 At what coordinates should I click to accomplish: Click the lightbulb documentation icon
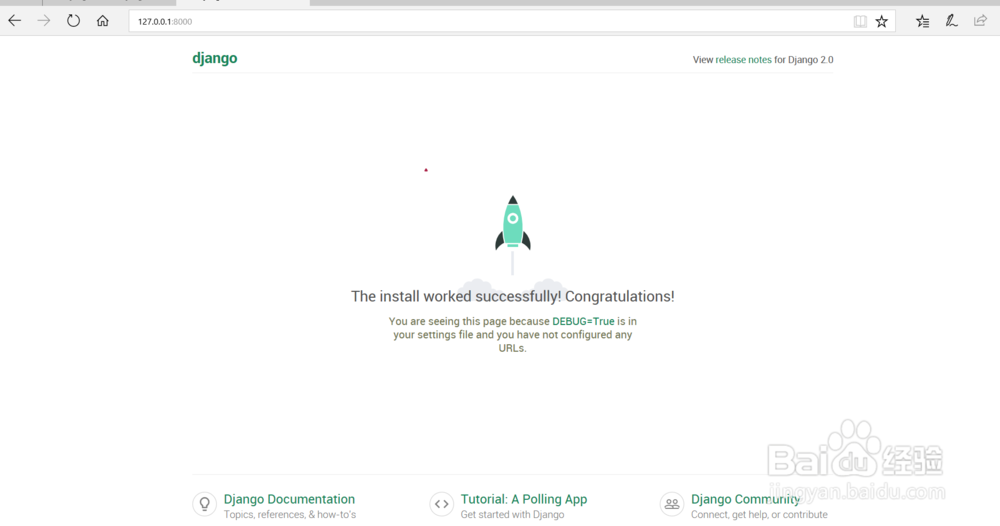[x=205, y=504]
